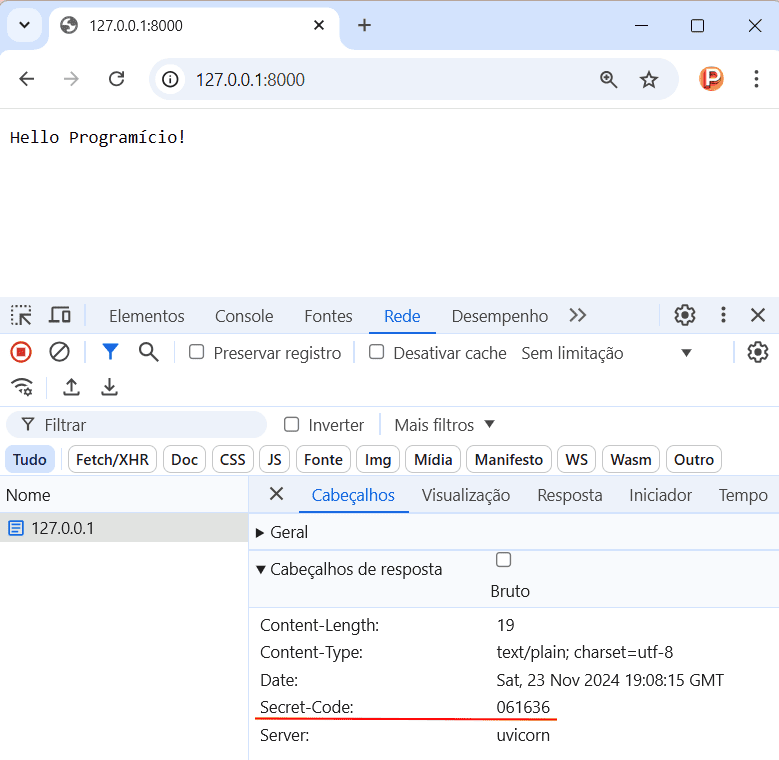Viewport: 779px width, 760px height.
Task: Activate the element inspector picker
Action: (x=21, y=315)
